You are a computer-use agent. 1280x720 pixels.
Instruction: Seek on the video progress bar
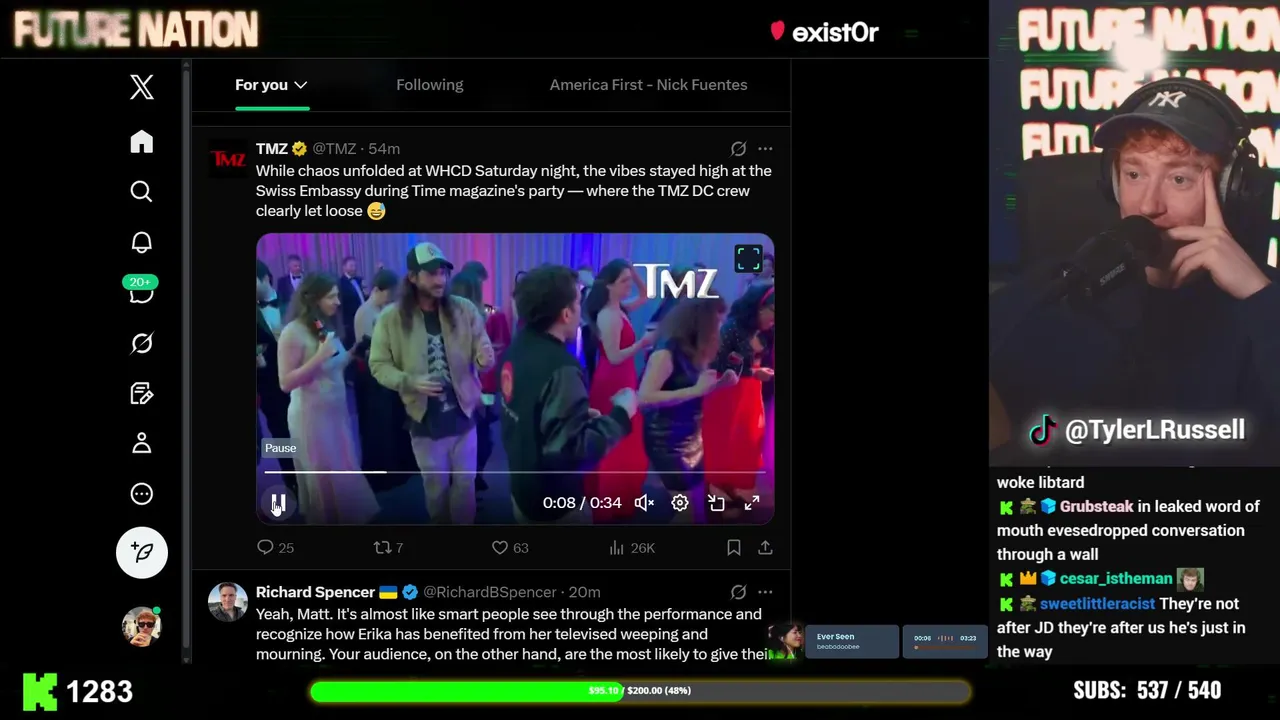click(x=515, y=471)
